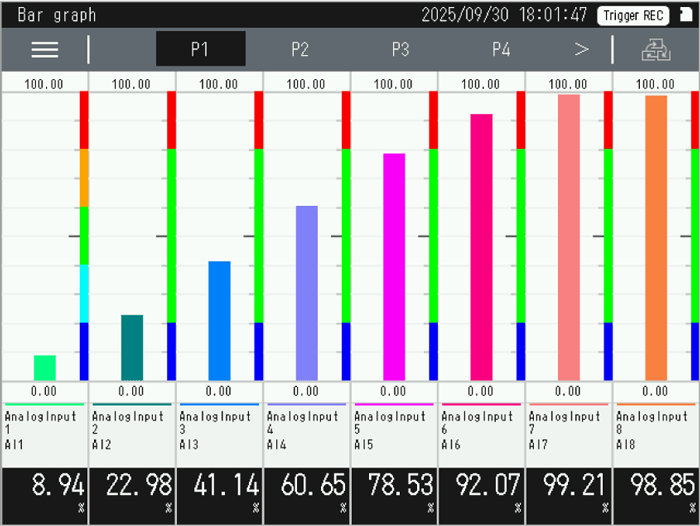Screen dimensions: 700x526
Task: Click the Bar graph title text
Action: pos(57,15)
